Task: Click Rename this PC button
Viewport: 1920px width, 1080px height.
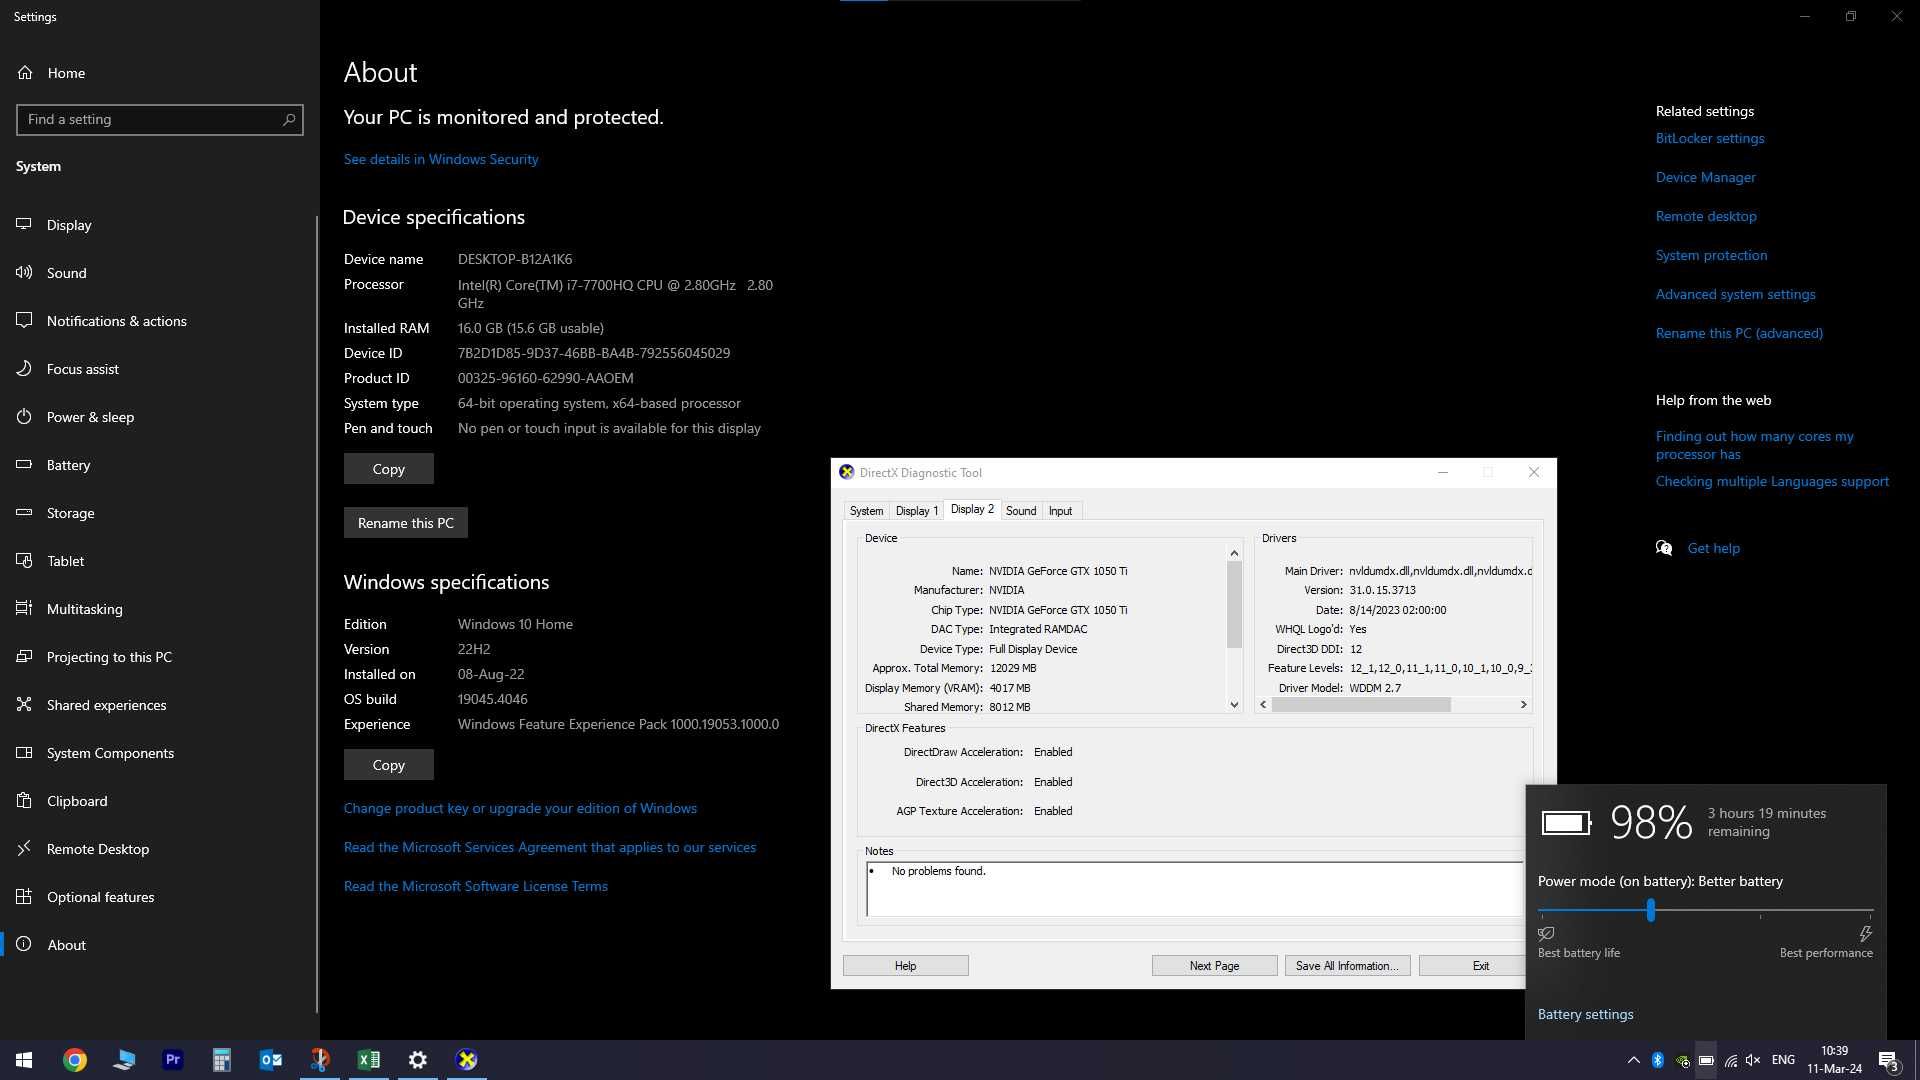Action: click(x=405, y=522)
